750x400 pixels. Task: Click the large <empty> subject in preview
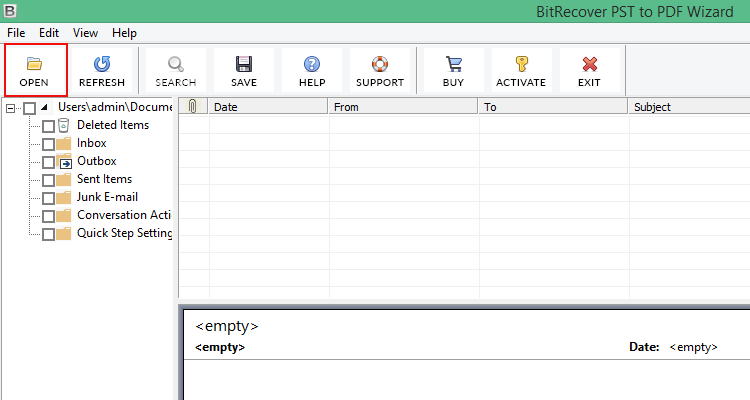pyautogui.click(x=227, y=326)
